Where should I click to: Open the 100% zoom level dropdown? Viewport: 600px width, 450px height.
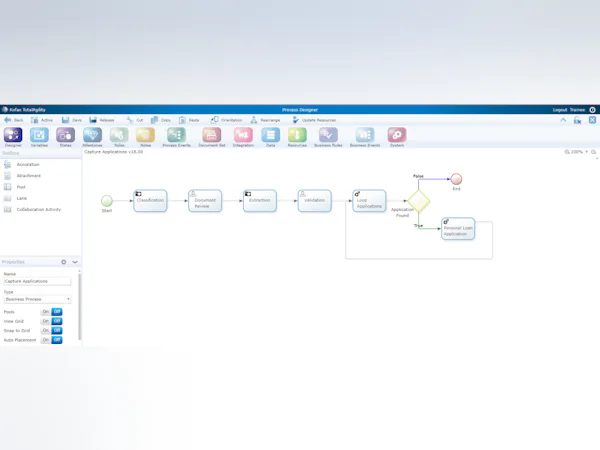point(579,152)
